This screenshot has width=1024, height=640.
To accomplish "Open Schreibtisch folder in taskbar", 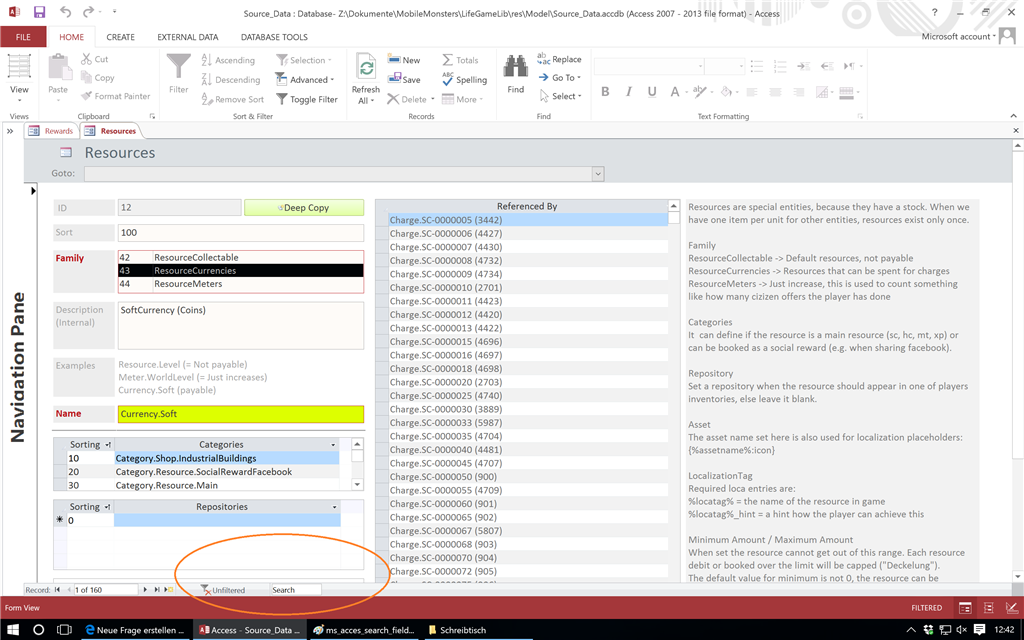I will point(457,630).
